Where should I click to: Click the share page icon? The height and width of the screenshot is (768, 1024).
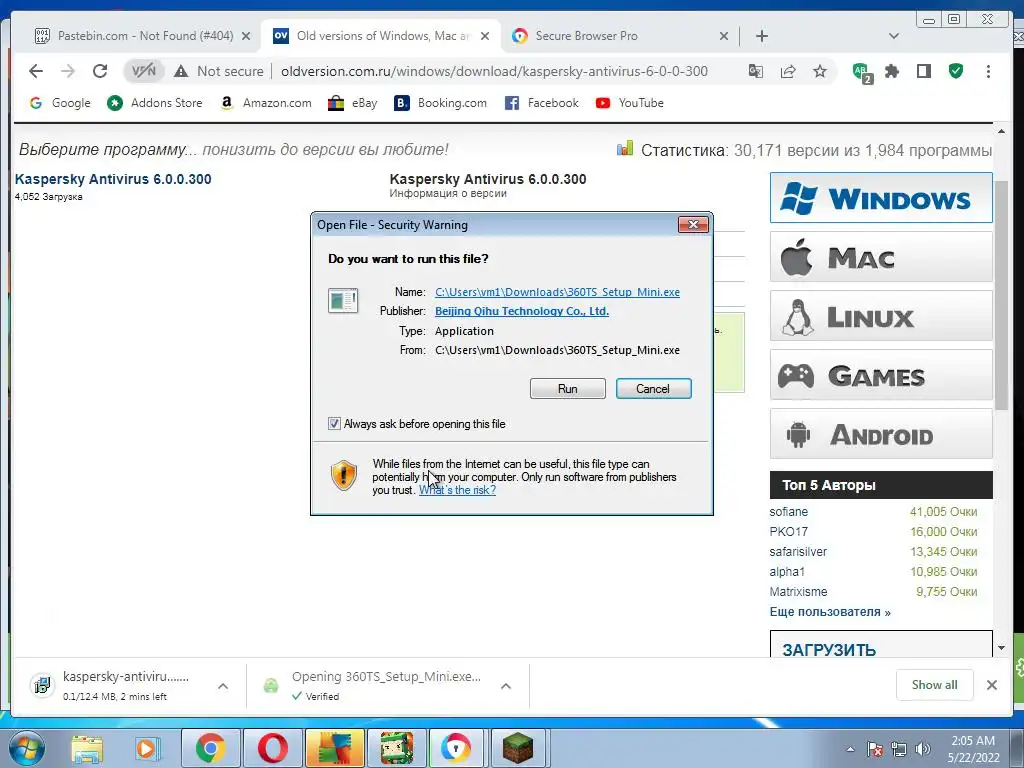click(x=788, y=71)
